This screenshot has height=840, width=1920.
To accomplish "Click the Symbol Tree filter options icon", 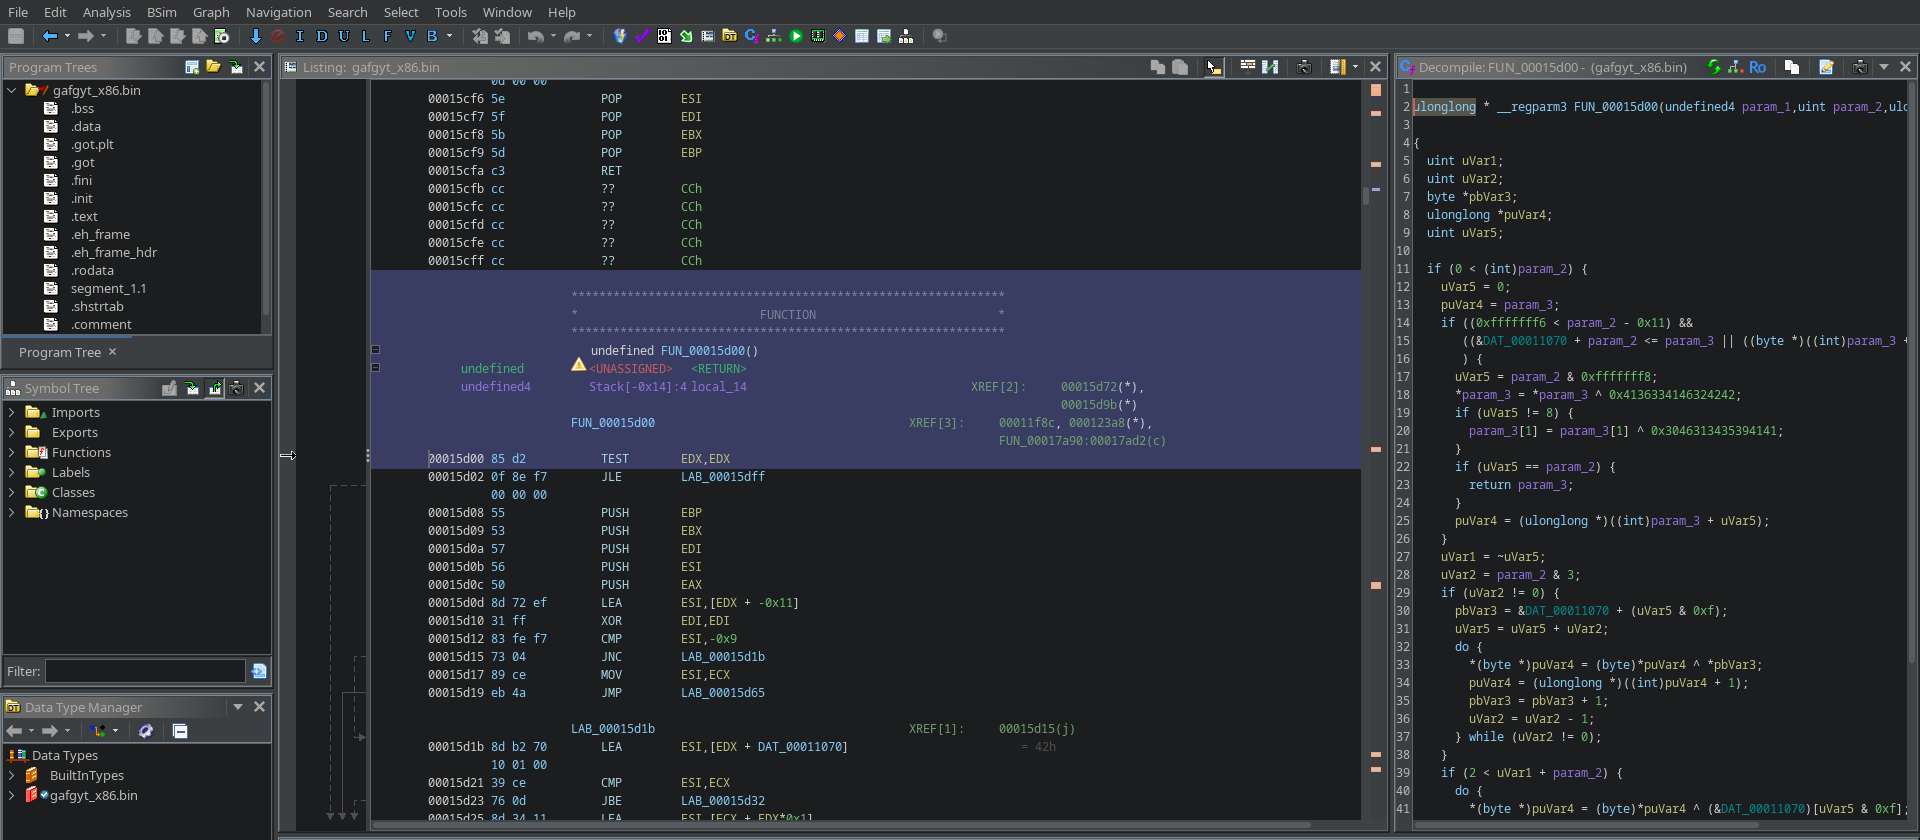I will pos(259,671).
